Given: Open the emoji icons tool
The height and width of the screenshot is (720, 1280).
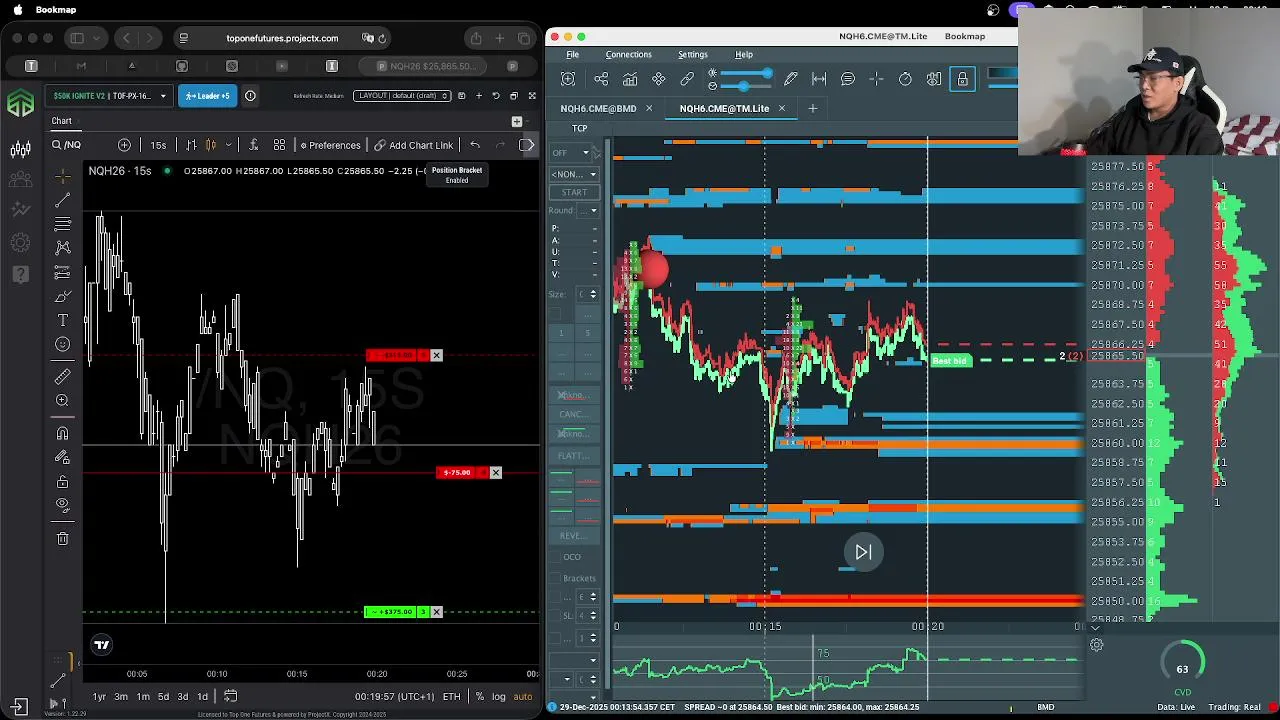Looking at the screenshot, I should point(62,344).
